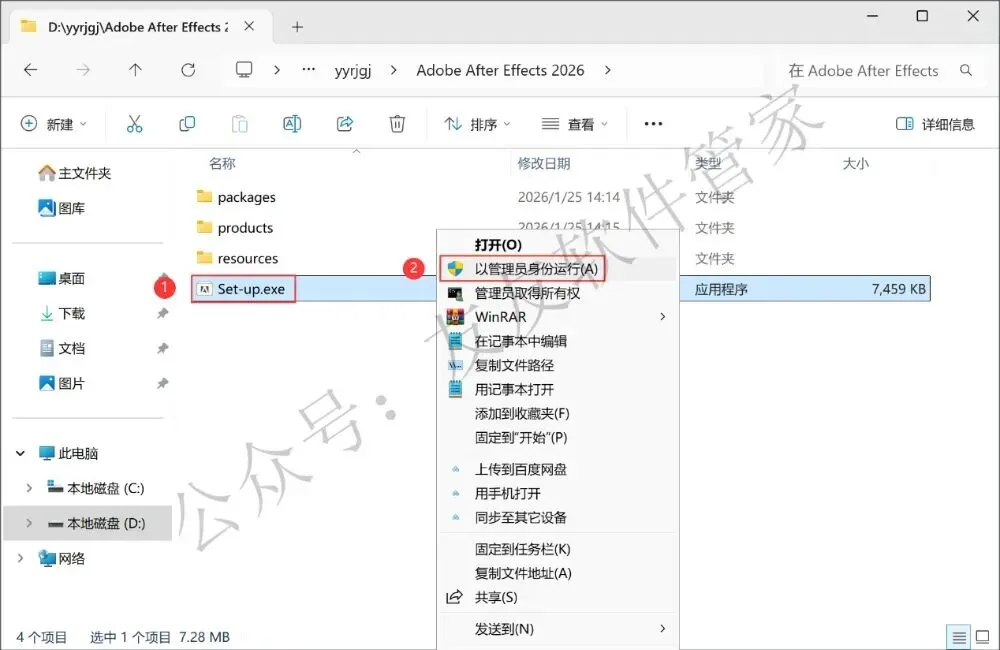Click the Forward navigation arrow
Image resolution: width=1000 pixels, height=650 pixels.
pyautogui.click(x=83, y=70)
